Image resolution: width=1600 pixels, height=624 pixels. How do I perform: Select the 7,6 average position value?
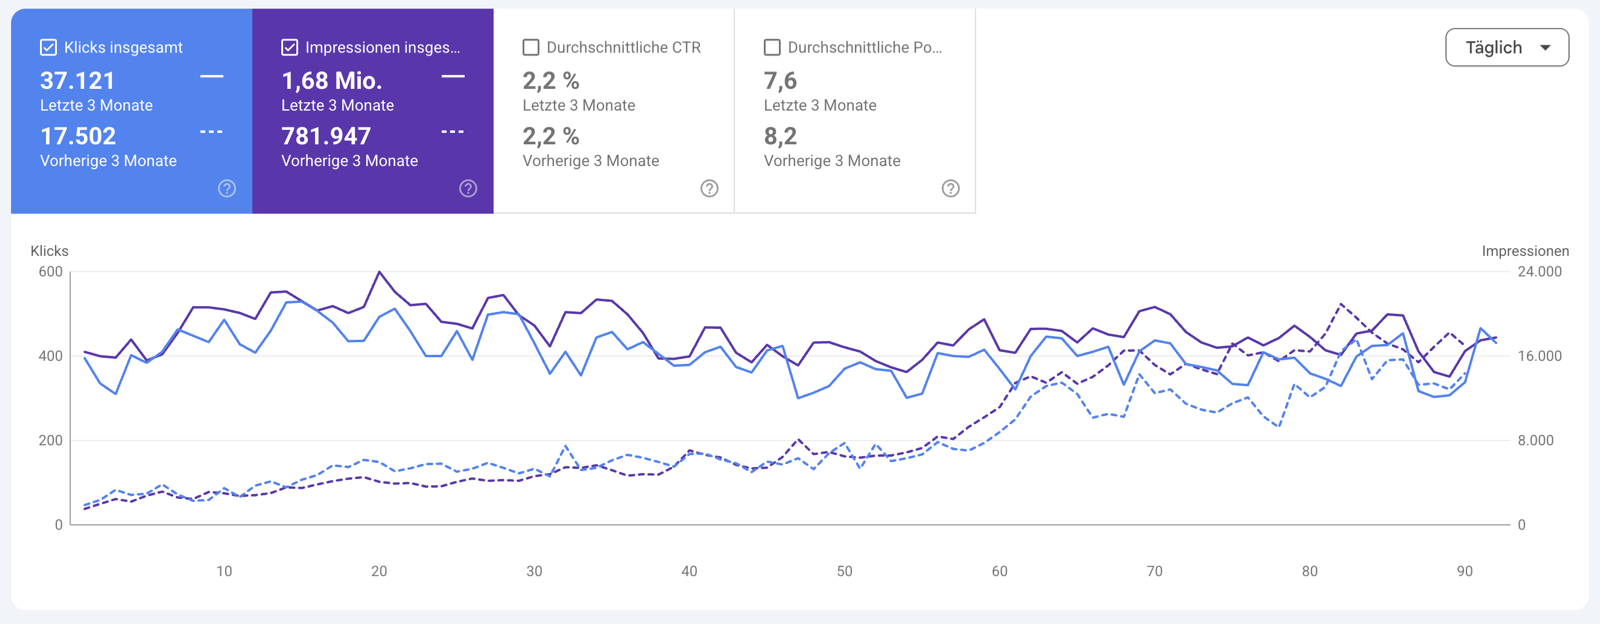pos(780,80)
